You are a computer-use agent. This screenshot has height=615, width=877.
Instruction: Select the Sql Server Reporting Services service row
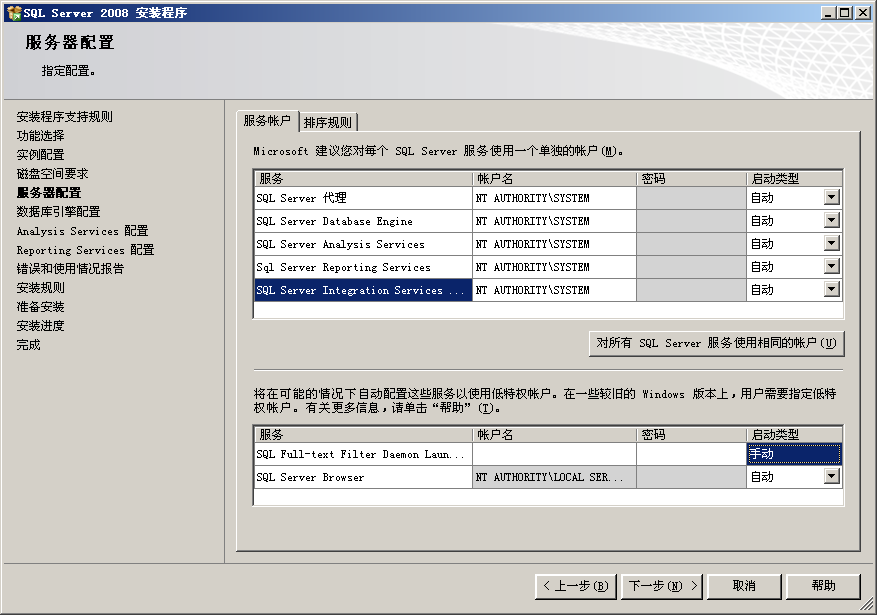coord(364,267)
